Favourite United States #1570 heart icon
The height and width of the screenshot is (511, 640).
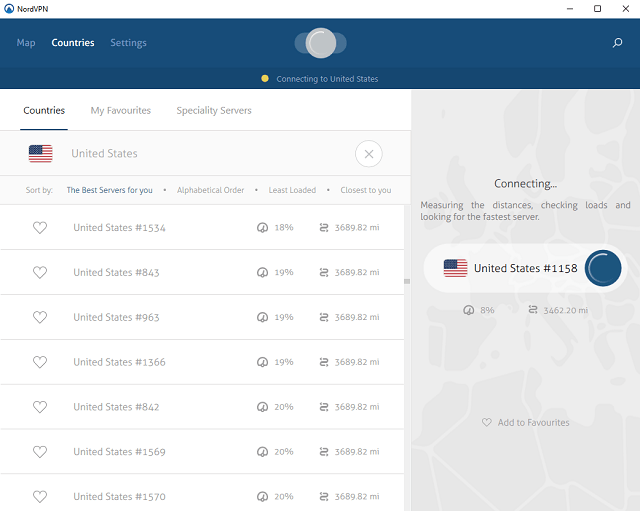[x=40, y=497]
